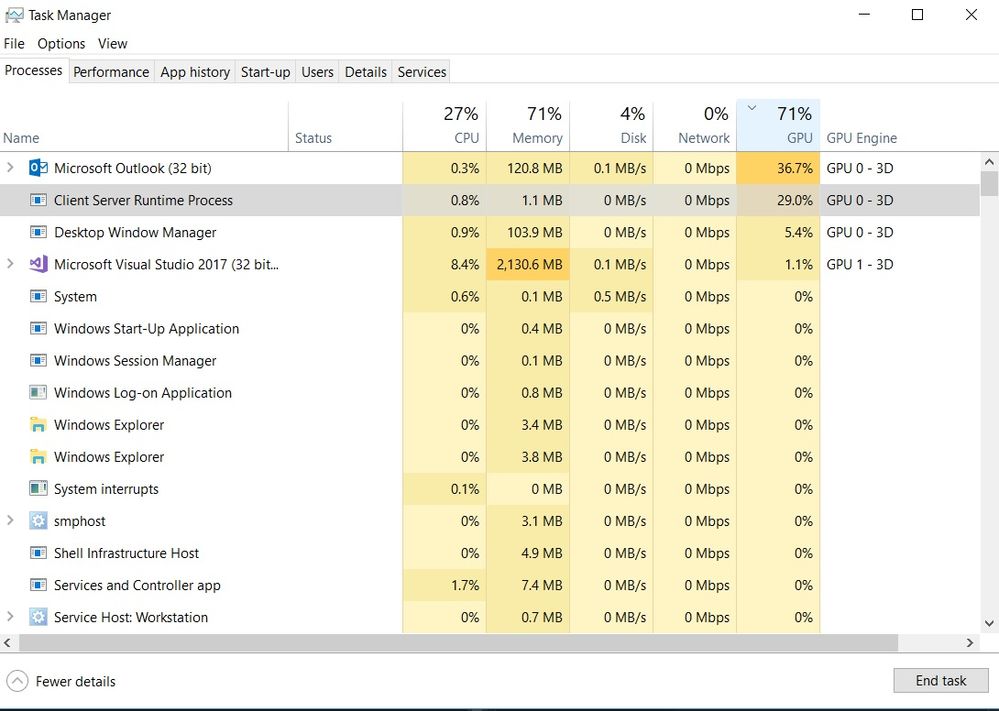
Task: Click the 29.0% GPU usage cell
Action: tap(778, 200)
